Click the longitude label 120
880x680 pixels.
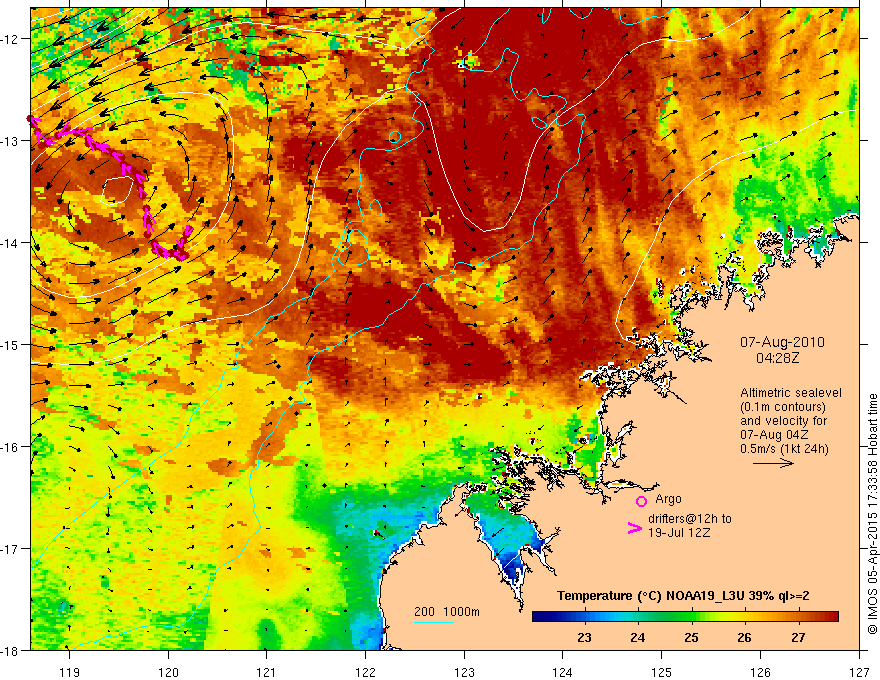(x=168, y=672)
